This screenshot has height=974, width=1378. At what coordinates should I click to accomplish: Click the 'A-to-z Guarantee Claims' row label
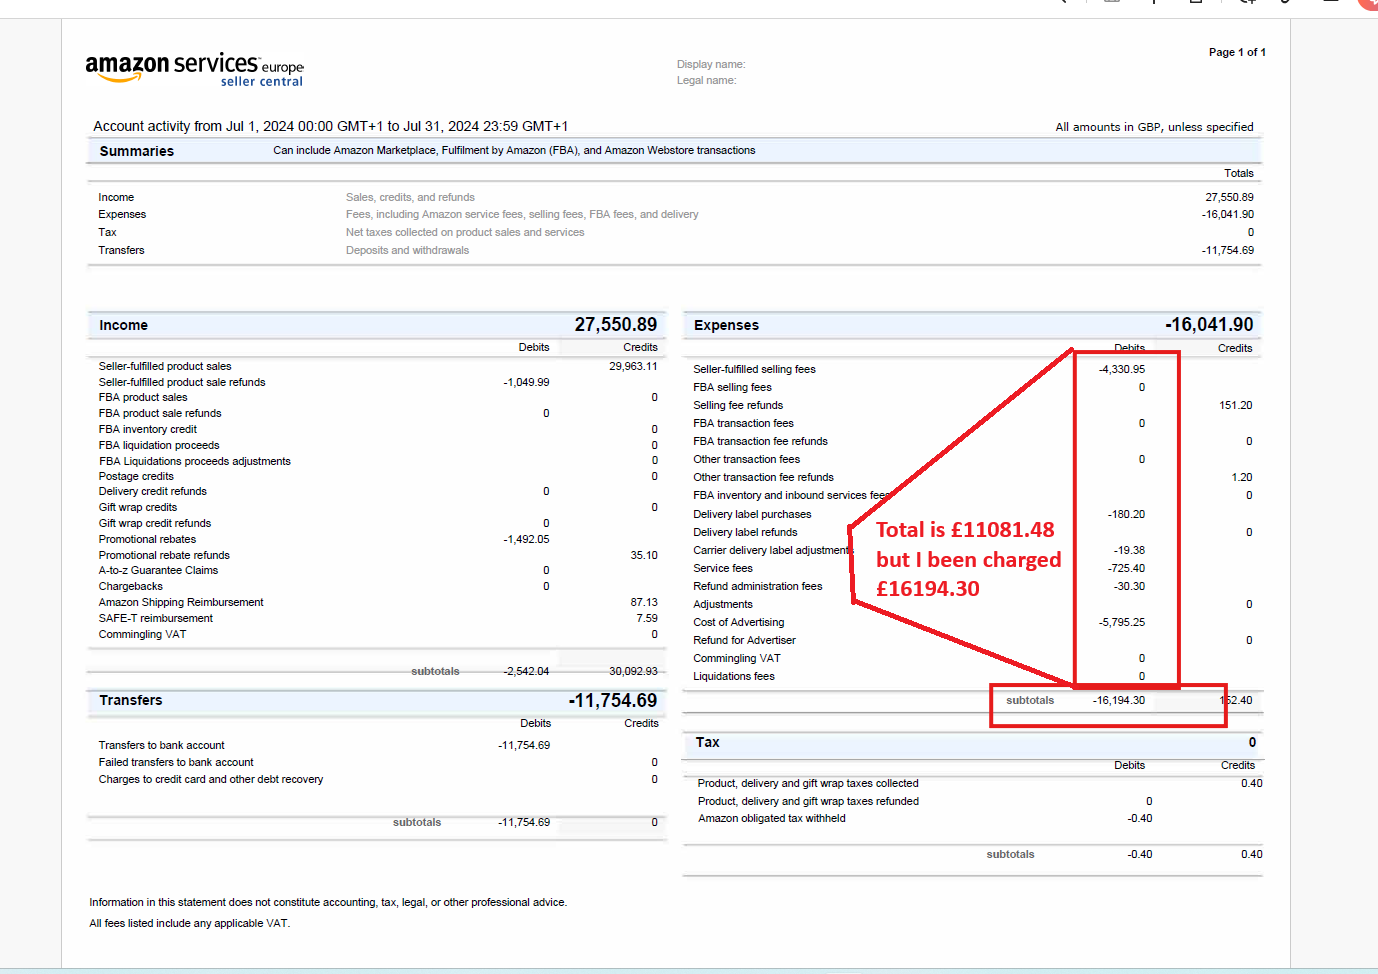click(158, 570)
